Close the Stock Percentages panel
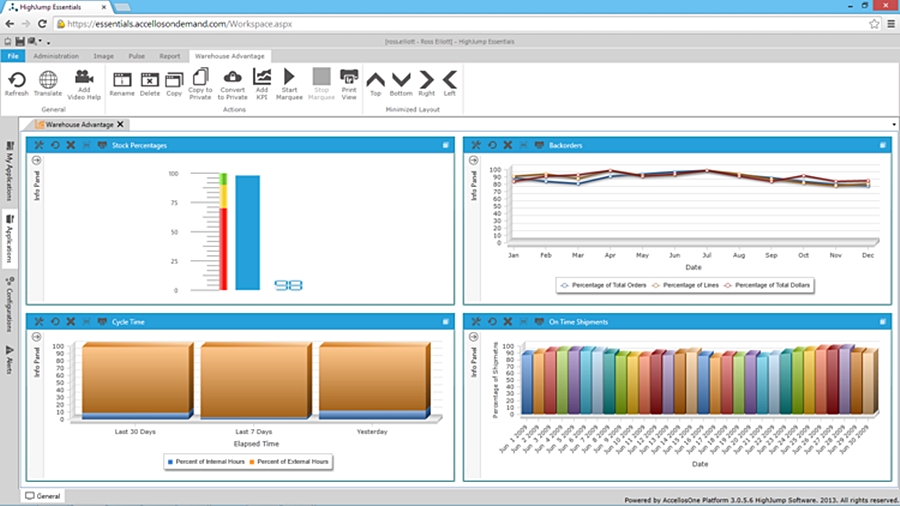Screen dimensions: 900x506 (71, 145)
